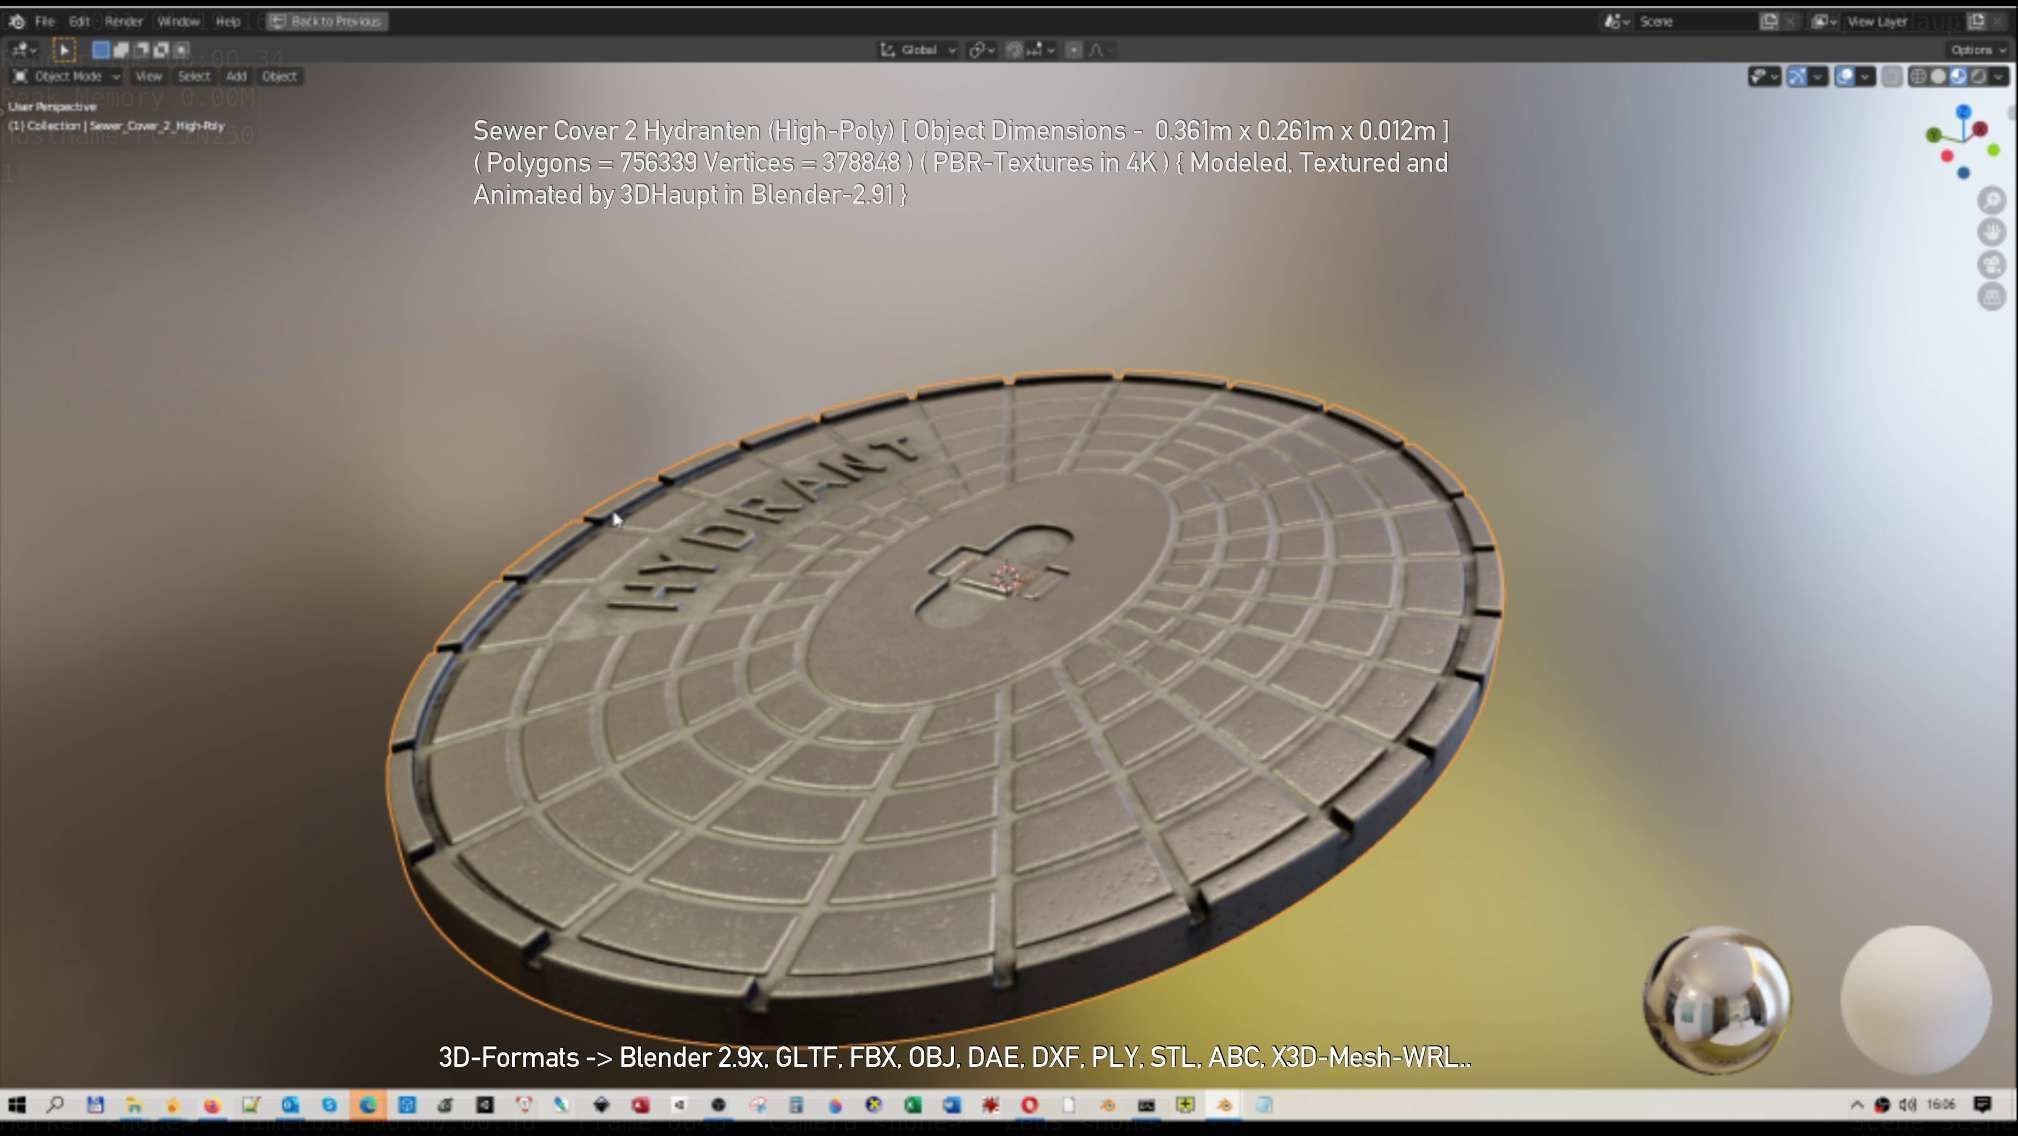Open the Windows notification center
2018x1136 pixels.
pyautogui.click(x=1983, y=1104)
